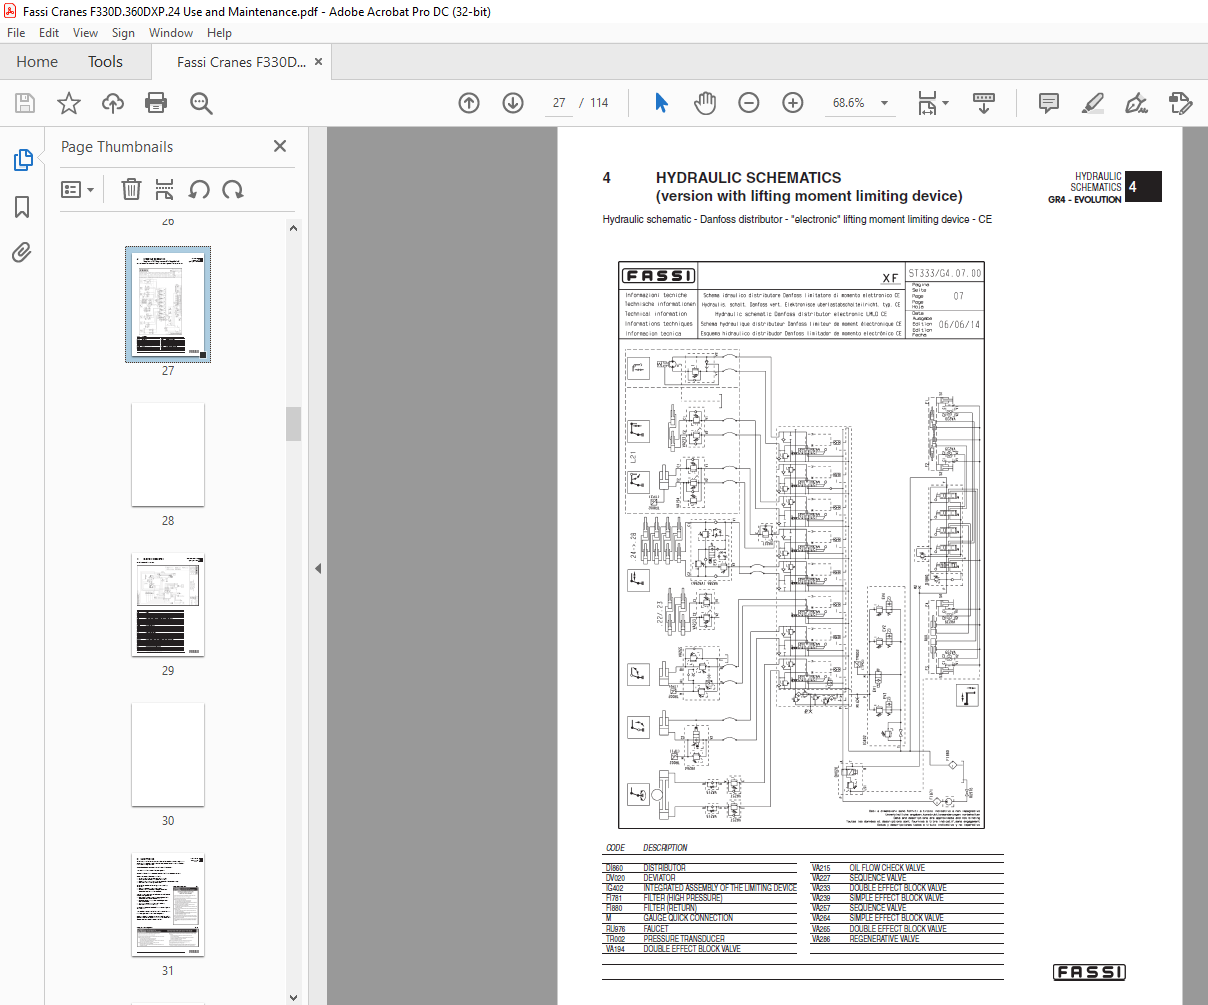Click 'DISTRIBUTOR' in the code table
Screen dimensions: 1208x1005
click(664, 868)
